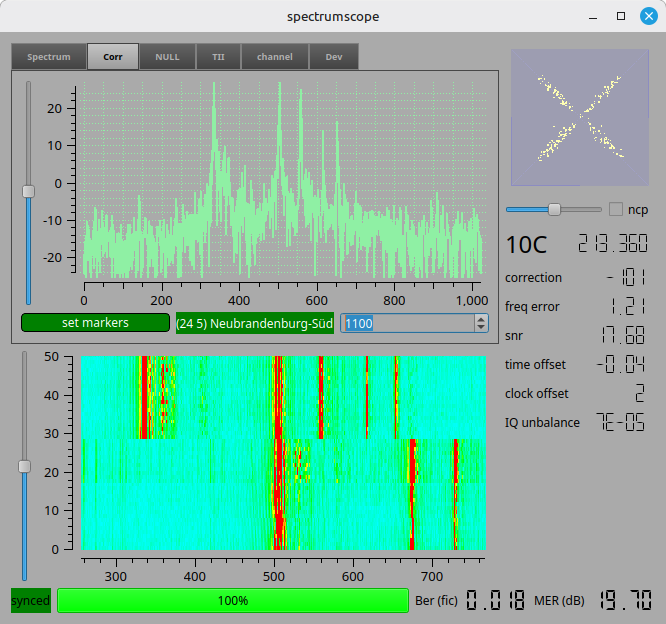Click the waterfall vertical slider handle
The width and height of the screenshot is (666, 624).
click(24, 466)
